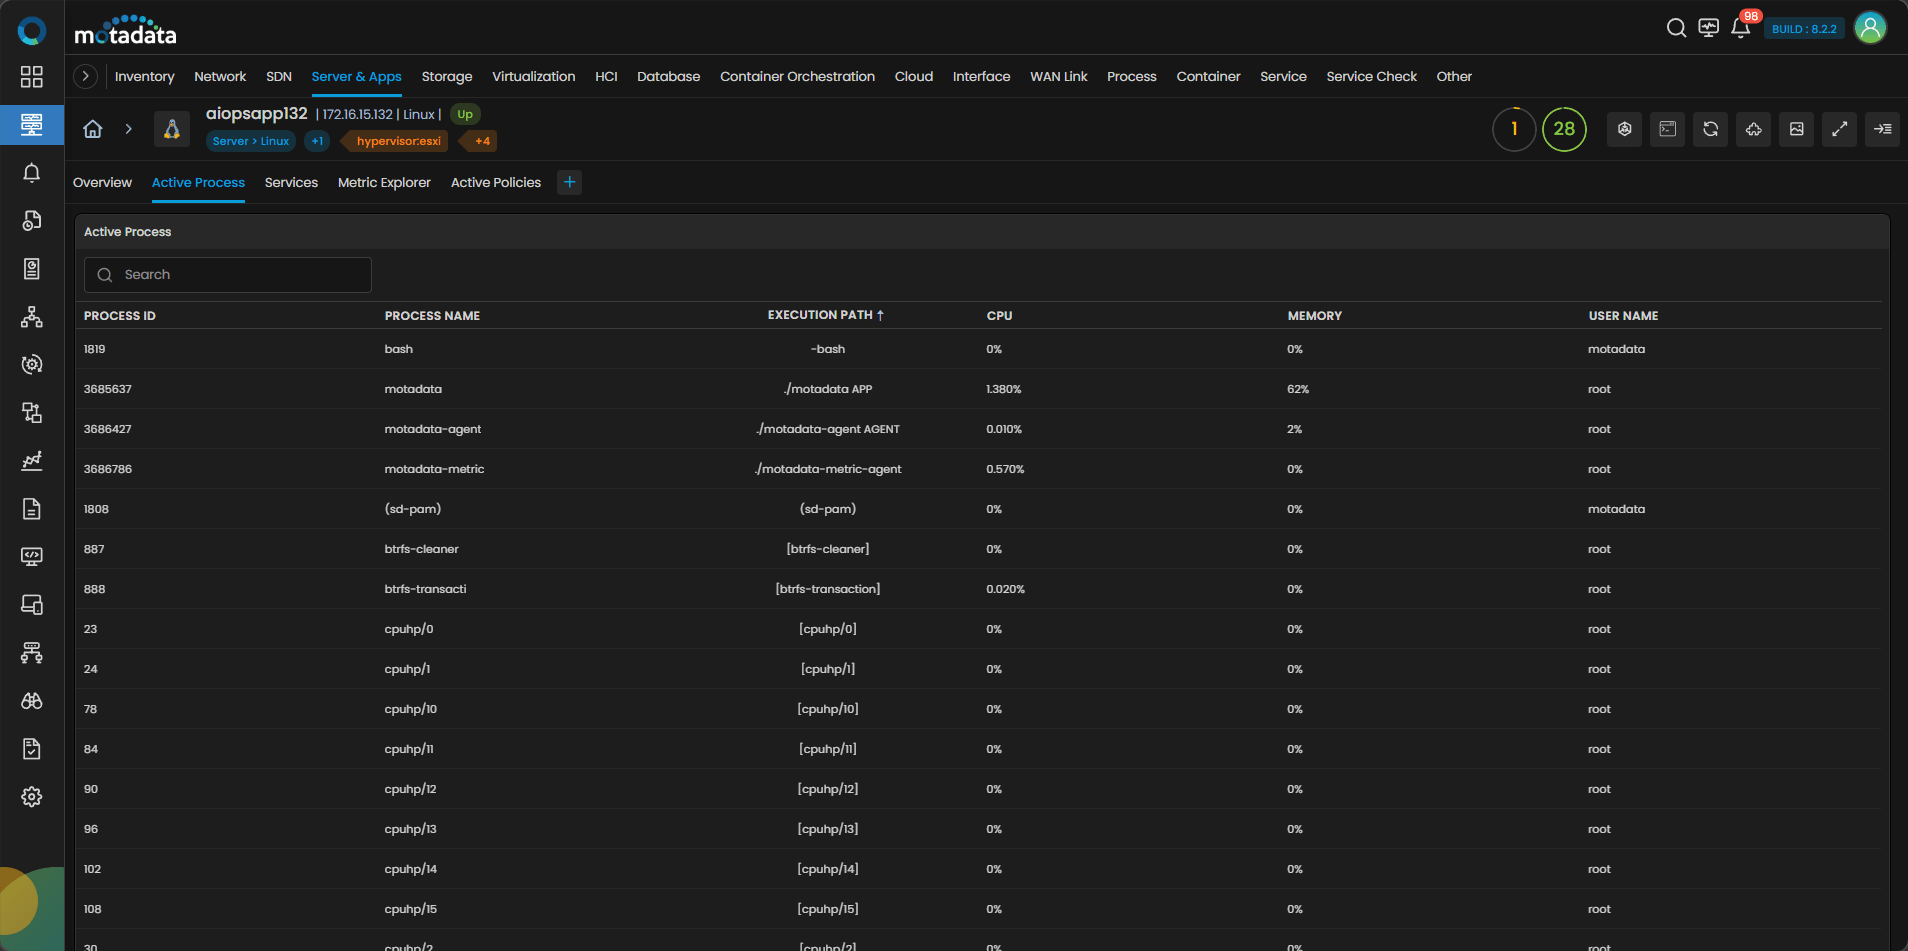Click the refresh icon in monitor toolbar

1710,129
